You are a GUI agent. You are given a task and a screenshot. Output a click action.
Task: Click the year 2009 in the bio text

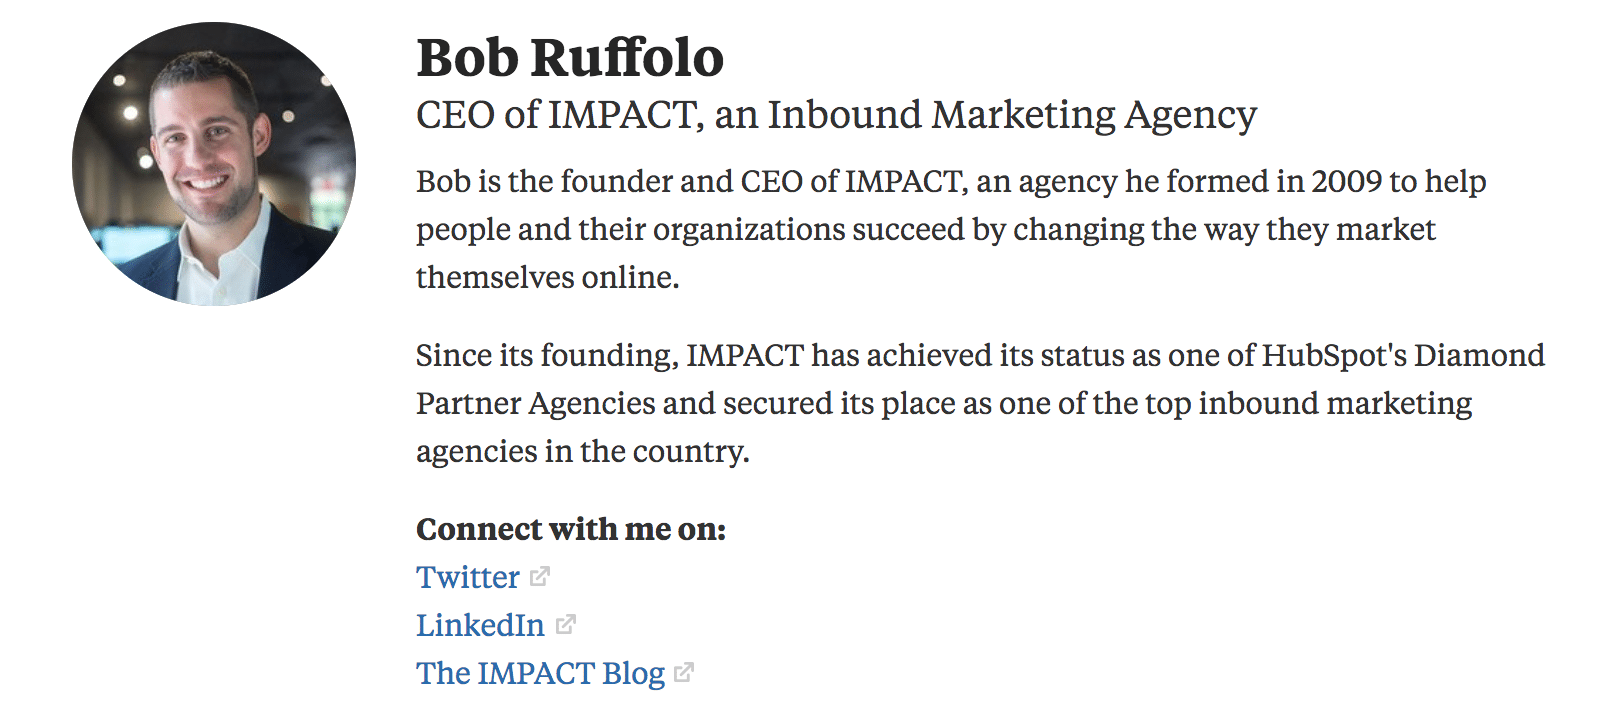click(1347, 182)
